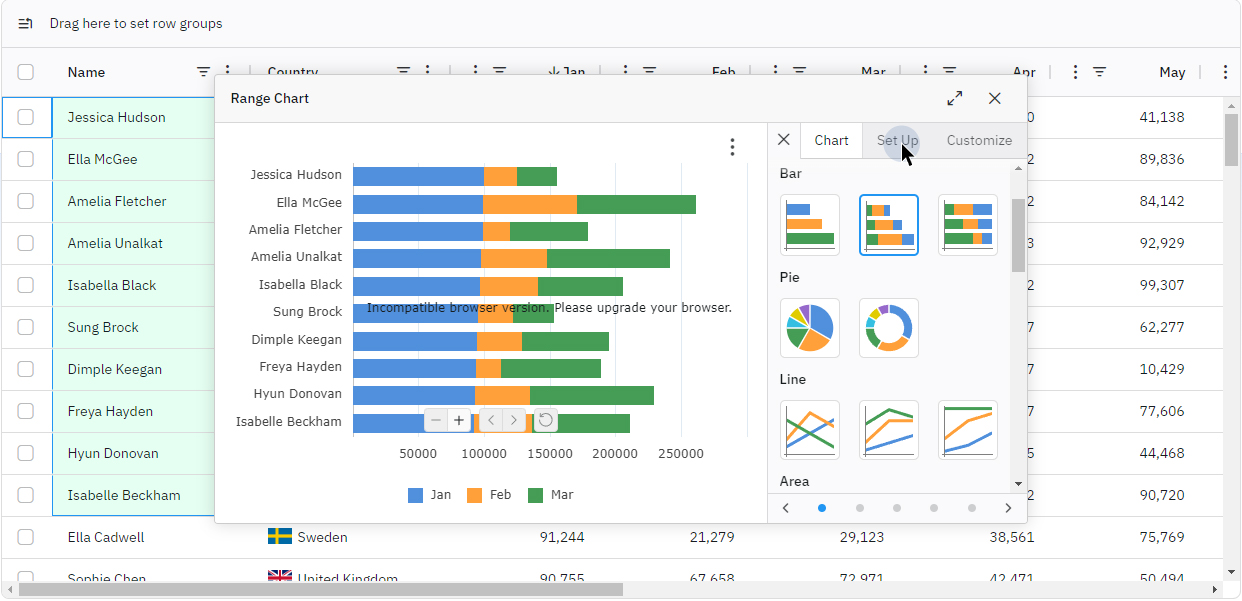Image resolution: width=1242 pixels, height=601 pixels.
Task: Select the normalized bar chart type
Action: 968,225
